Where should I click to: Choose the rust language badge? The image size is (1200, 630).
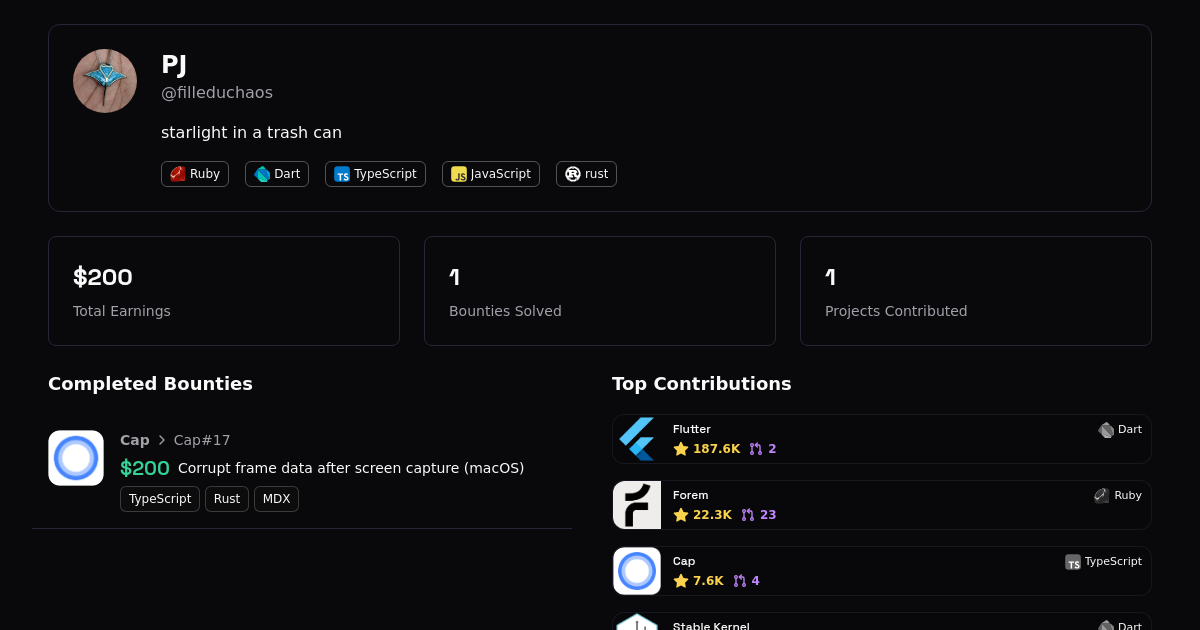click(x=586, y=174)
